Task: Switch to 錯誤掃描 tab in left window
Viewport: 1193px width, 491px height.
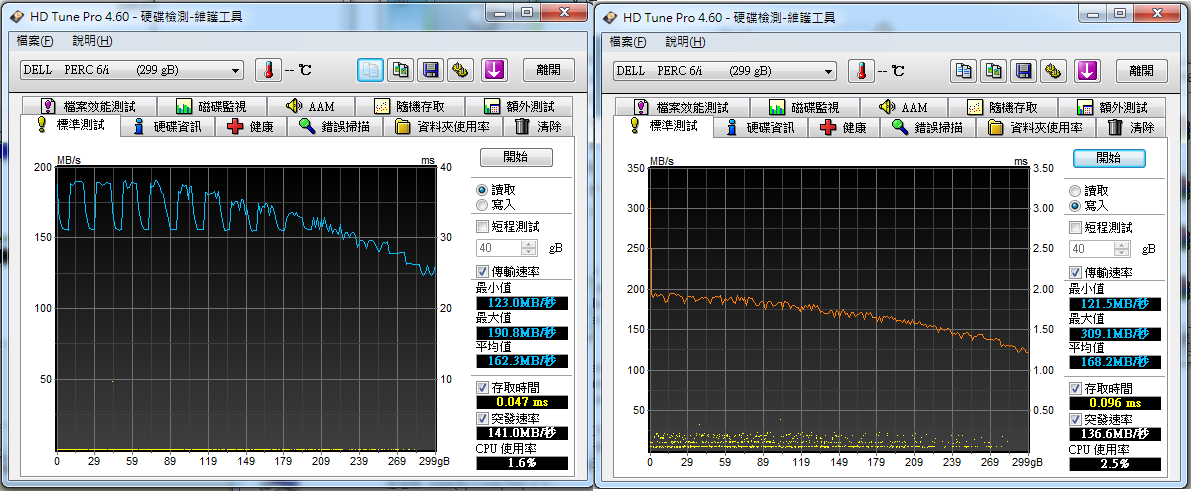Action: 335,126
